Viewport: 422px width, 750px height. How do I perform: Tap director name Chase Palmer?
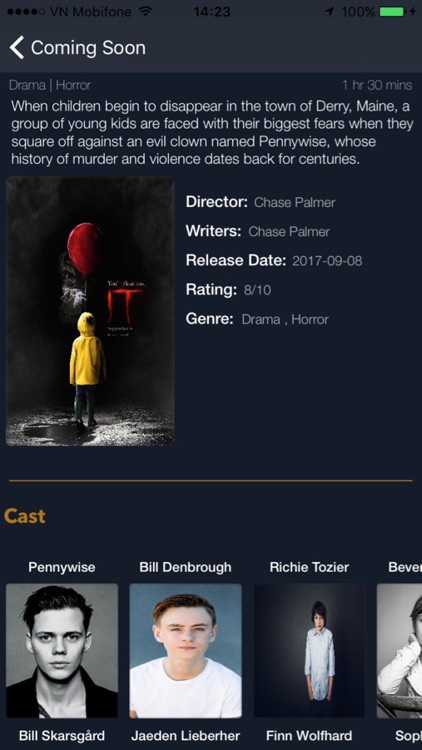tap(295, 202)
